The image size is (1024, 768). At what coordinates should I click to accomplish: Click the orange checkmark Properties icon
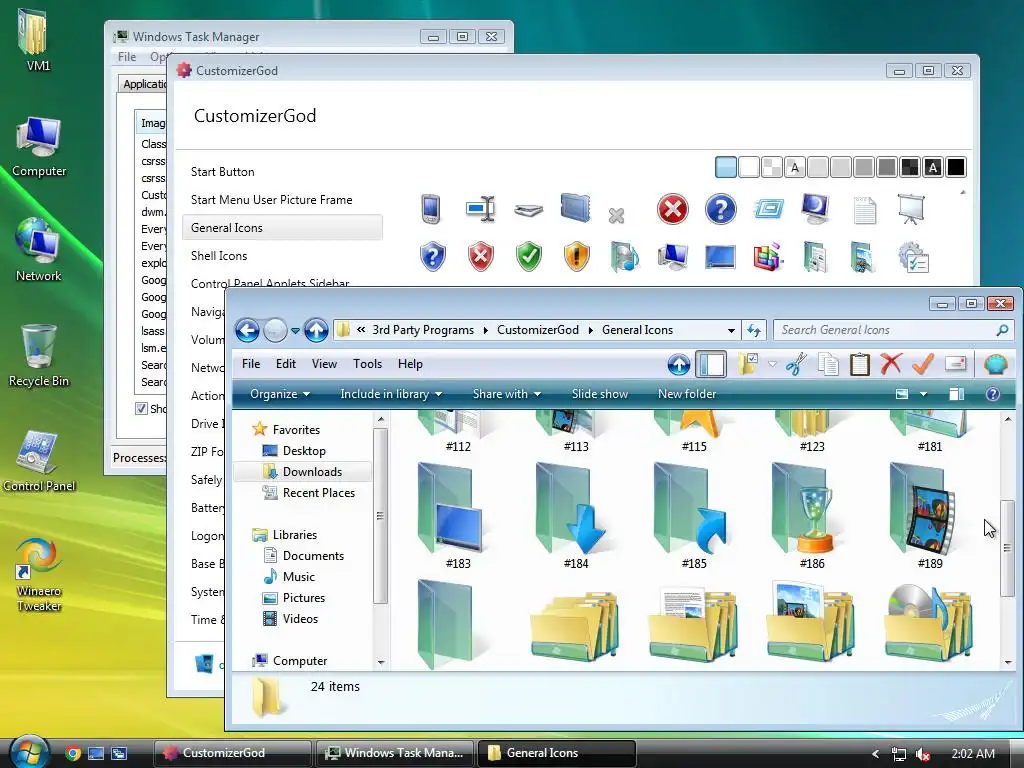click(x=923, y=364)
